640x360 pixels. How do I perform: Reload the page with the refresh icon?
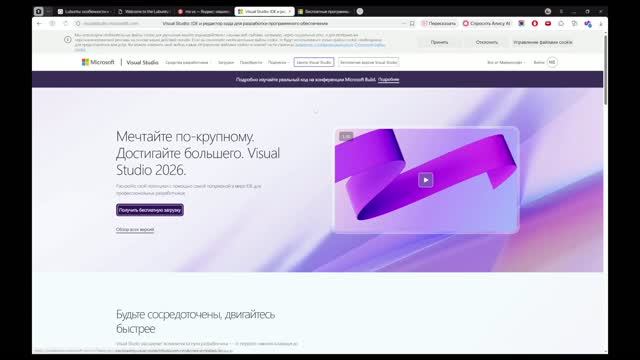pos(66,24)
